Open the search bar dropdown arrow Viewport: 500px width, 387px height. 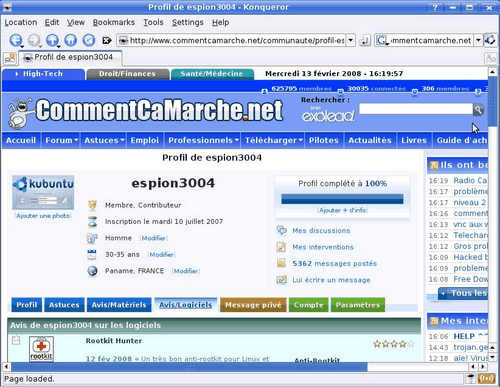pyautogui.click(x=478, y=40)
